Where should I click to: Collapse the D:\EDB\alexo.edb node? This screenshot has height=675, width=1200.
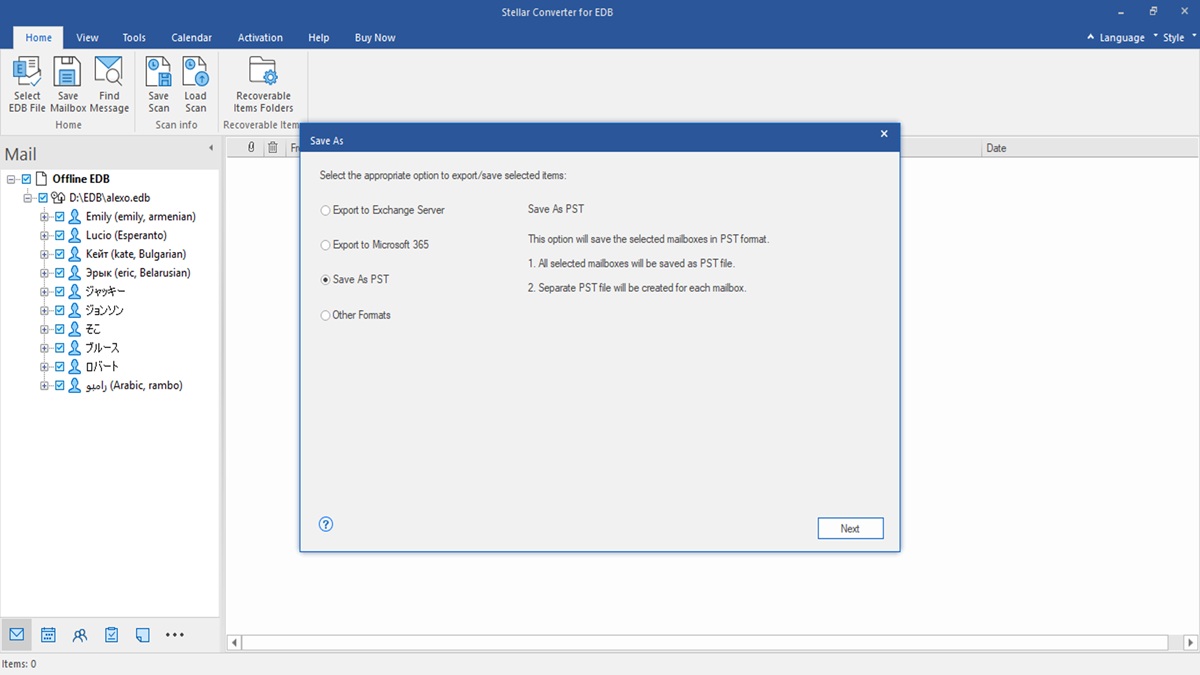28,198
